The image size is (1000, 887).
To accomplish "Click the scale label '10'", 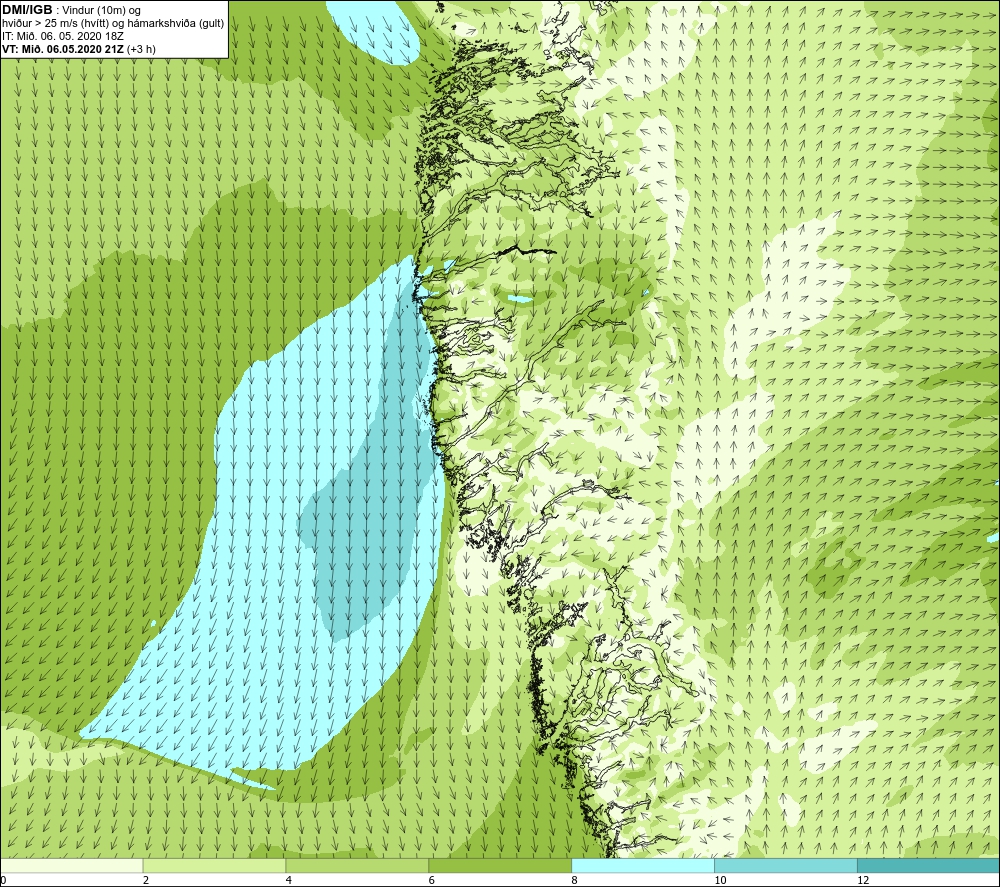I will (720, 880).
